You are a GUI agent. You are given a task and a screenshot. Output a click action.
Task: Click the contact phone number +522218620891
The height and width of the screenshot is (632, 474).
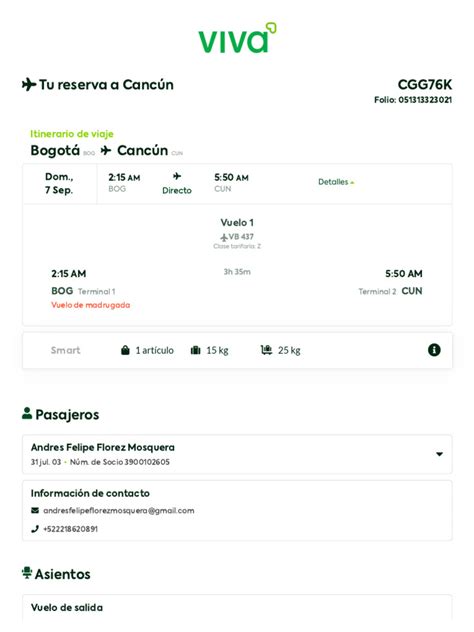click(71, 529)
